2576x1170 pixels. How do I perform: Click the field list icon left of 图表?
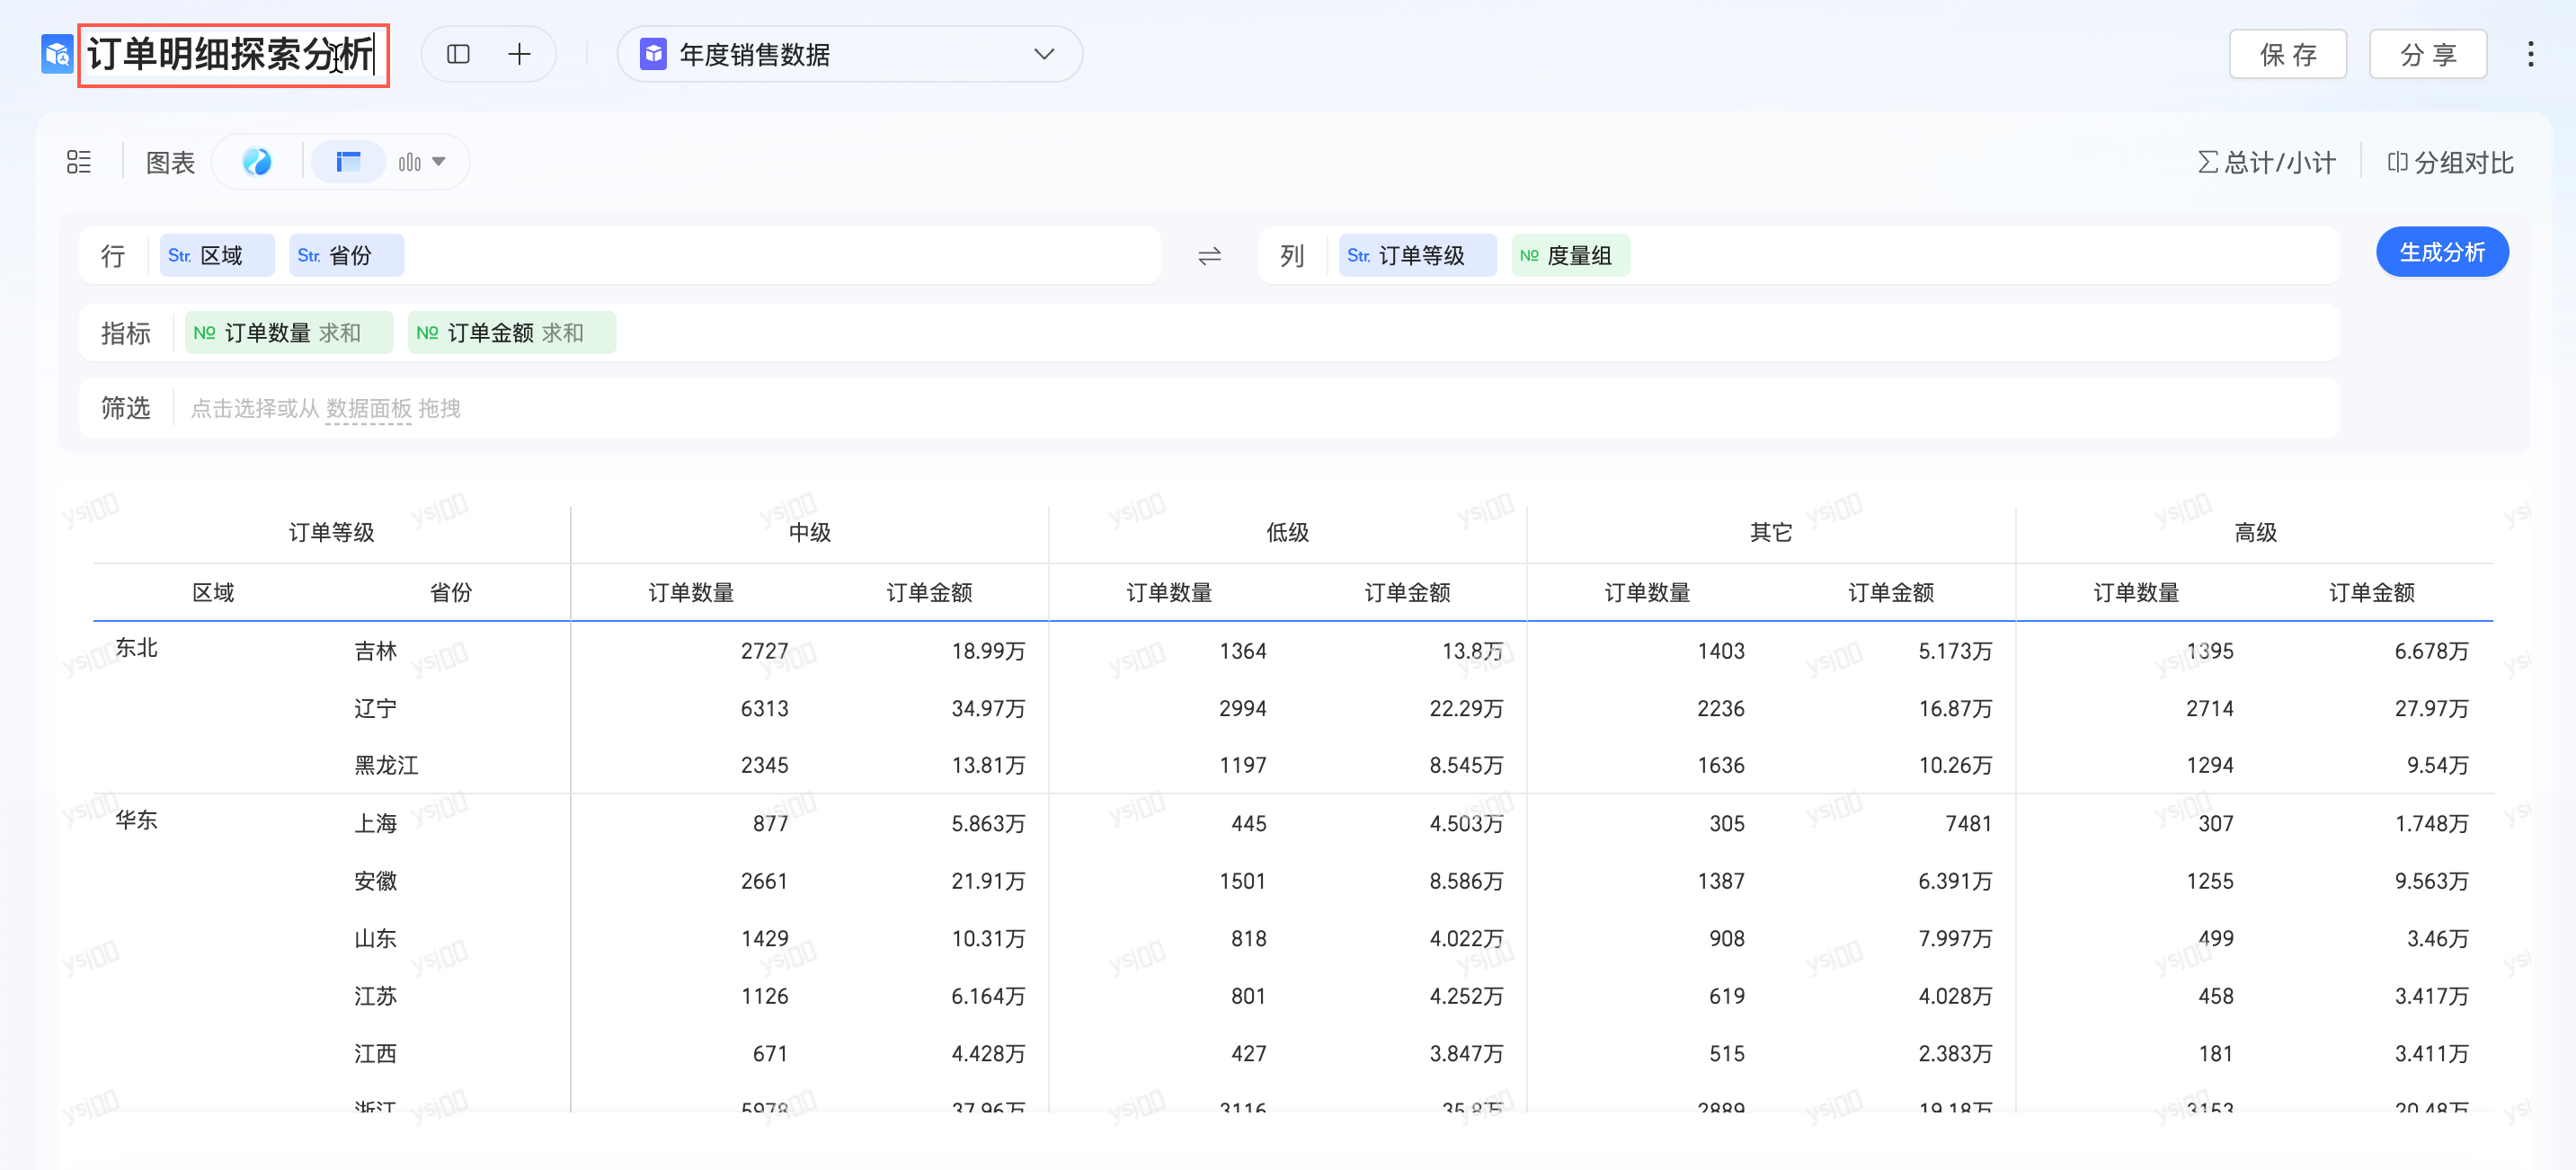tap(79, 162)
